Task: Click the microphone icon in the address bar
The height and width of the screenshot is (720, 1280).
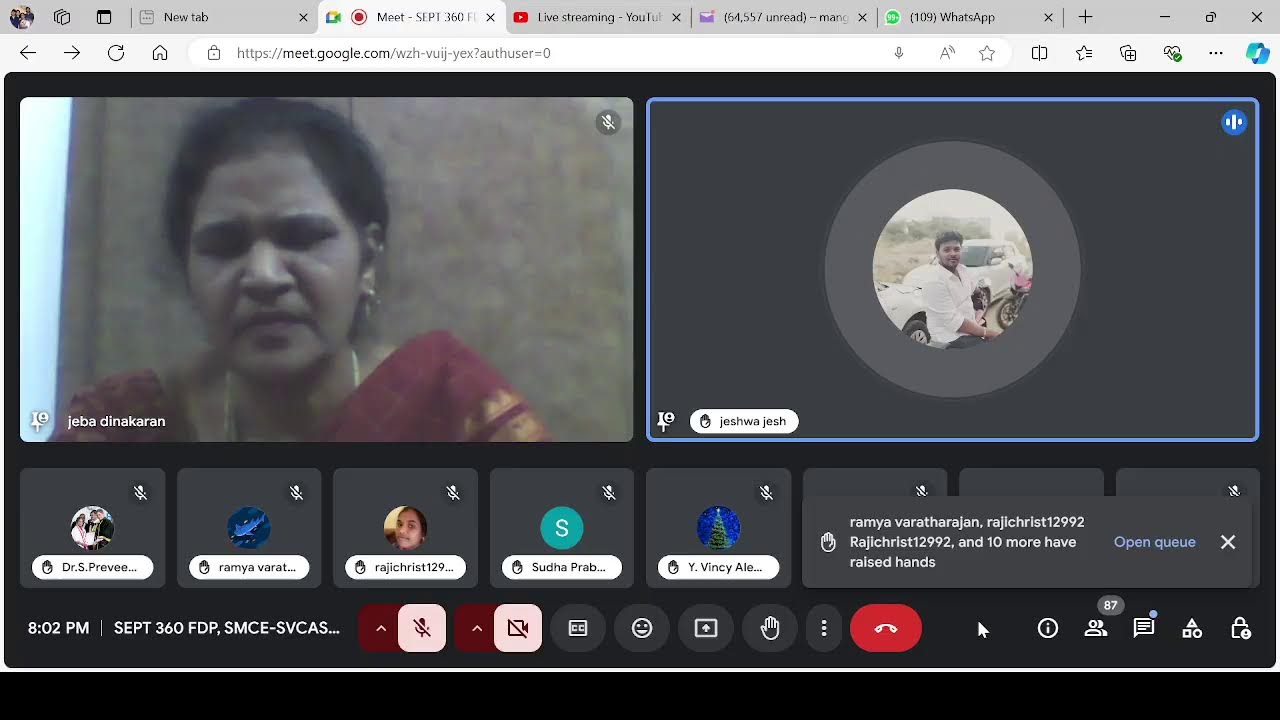Action: point(899,53)
